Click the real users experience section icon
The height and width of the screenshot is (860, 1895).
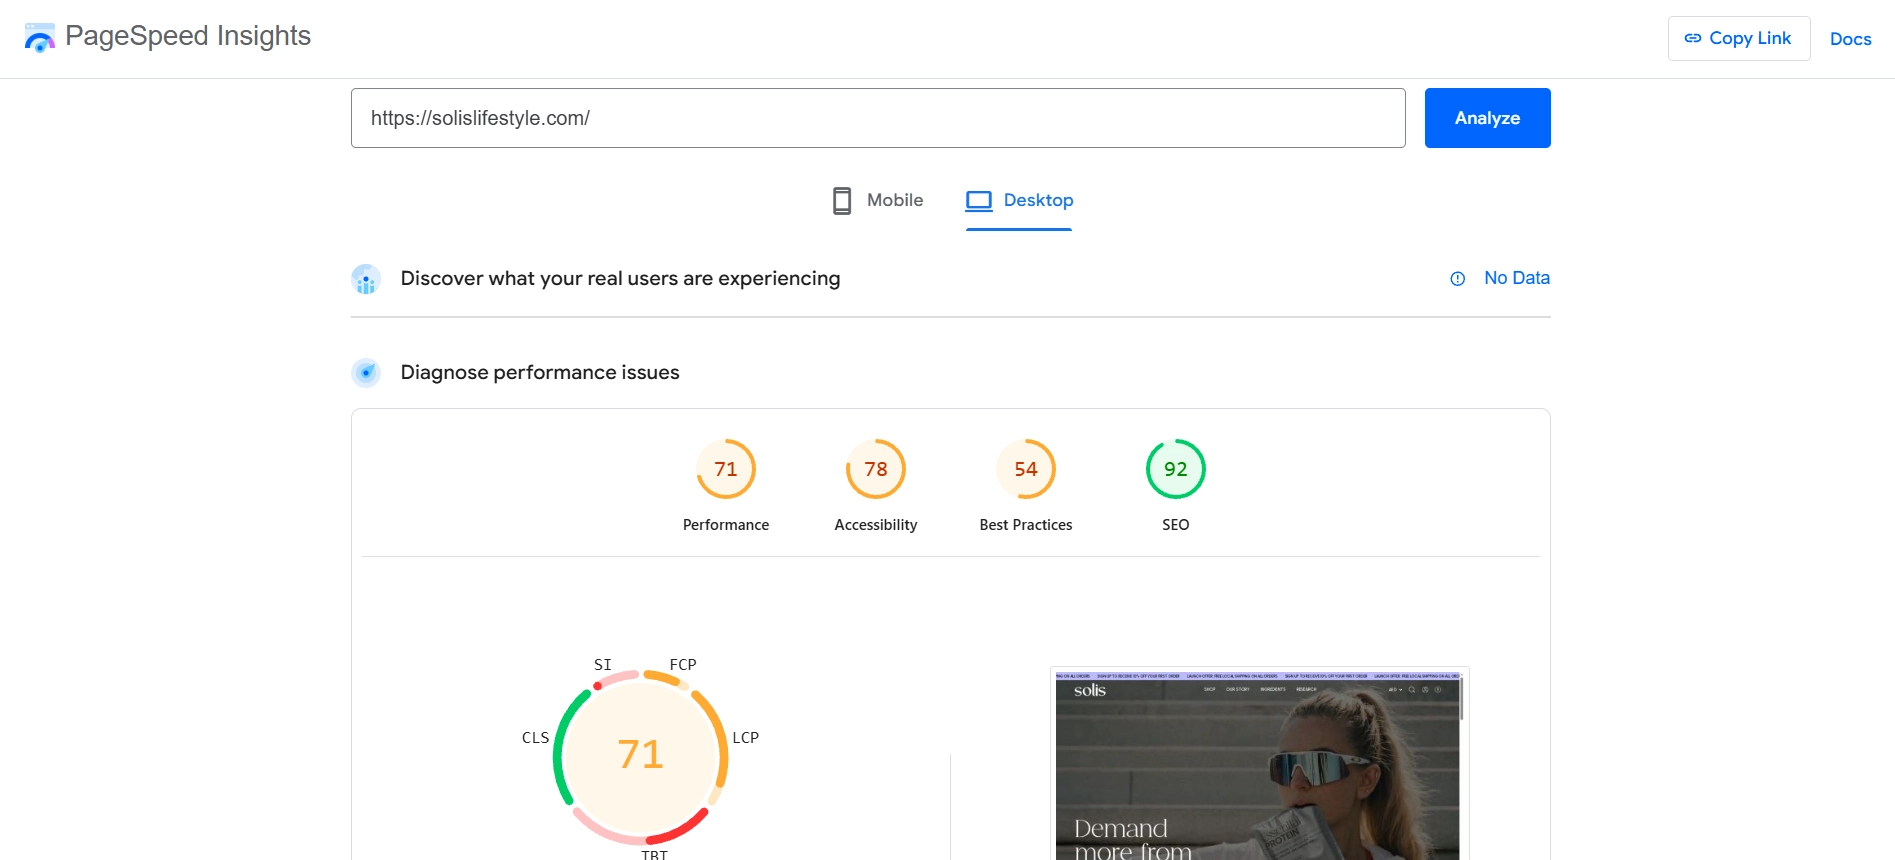point(366,279)
